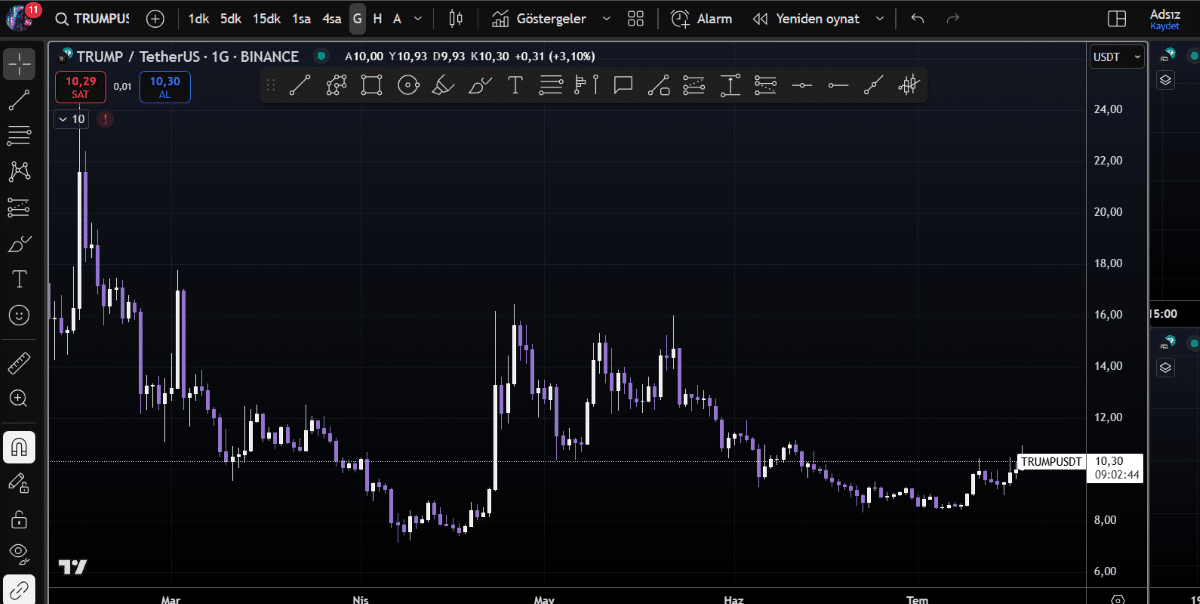This screenshot has height=604, width=1200.
Task: Pick the circle tool in favorites toolbar
Action: (x=407, y=85)
